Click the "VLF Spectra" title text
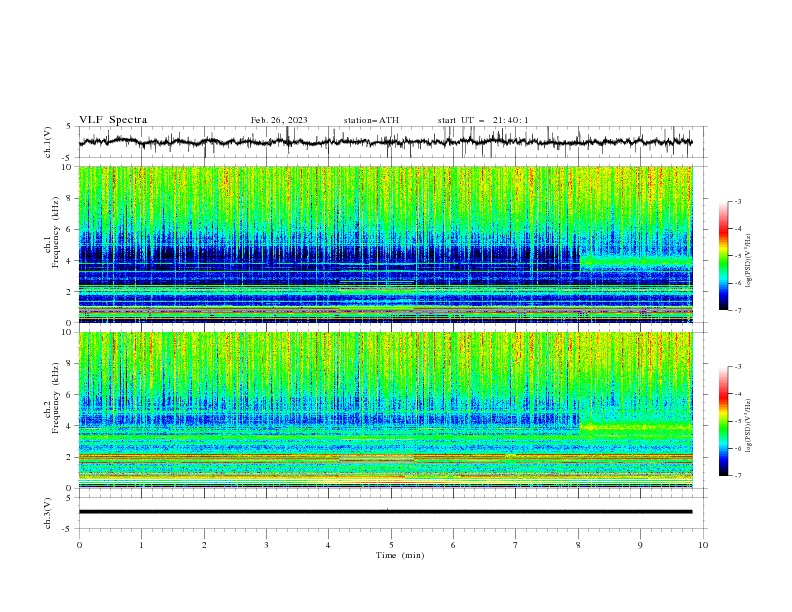The height and width of the screenshot is (612, 792). (x=113, y=120)
